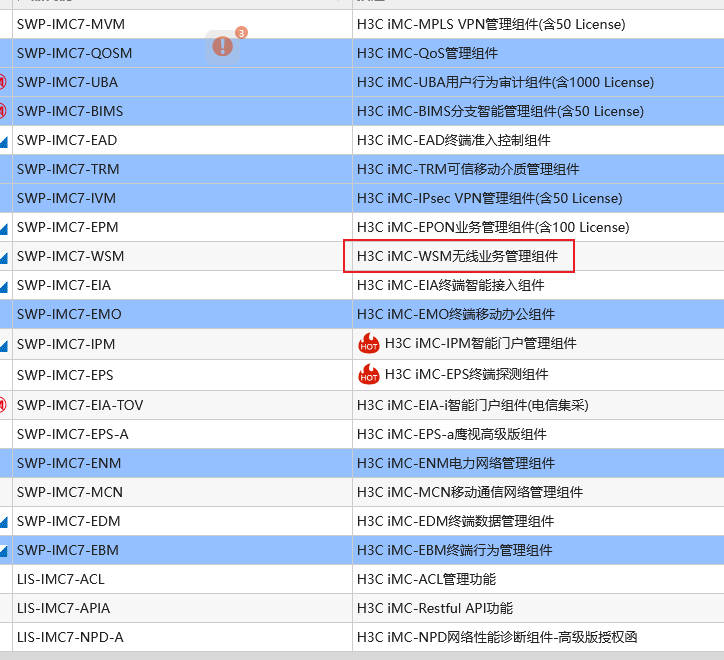
Task: Click the H3C iMC-BIMS分支智能管理组件 description
Action: [501, 111]
